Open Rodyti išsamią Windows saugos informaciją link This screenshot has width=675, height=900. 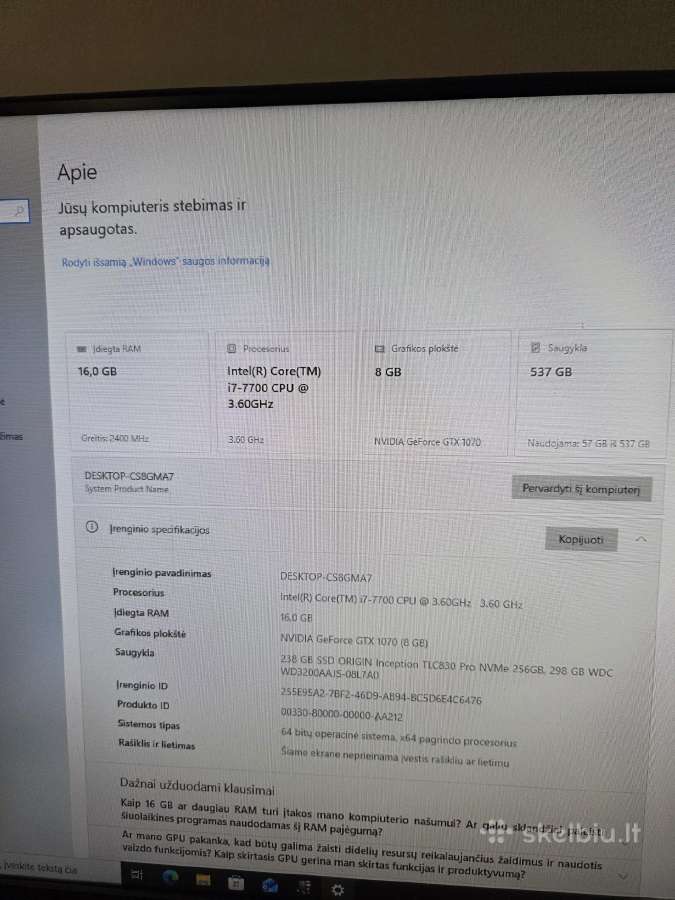(x=165, y=262)
